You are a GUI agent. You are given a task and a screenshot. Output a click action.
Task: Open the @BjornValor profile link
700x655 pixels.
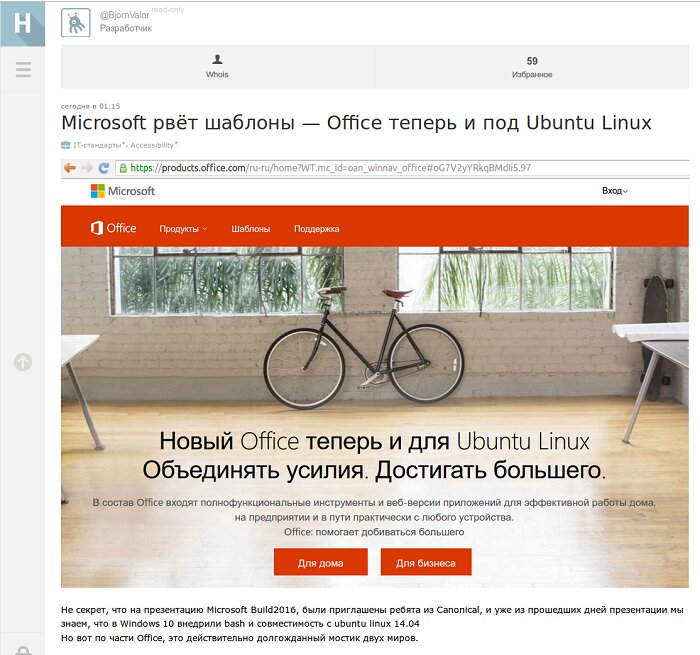click(x=124, y=15)
